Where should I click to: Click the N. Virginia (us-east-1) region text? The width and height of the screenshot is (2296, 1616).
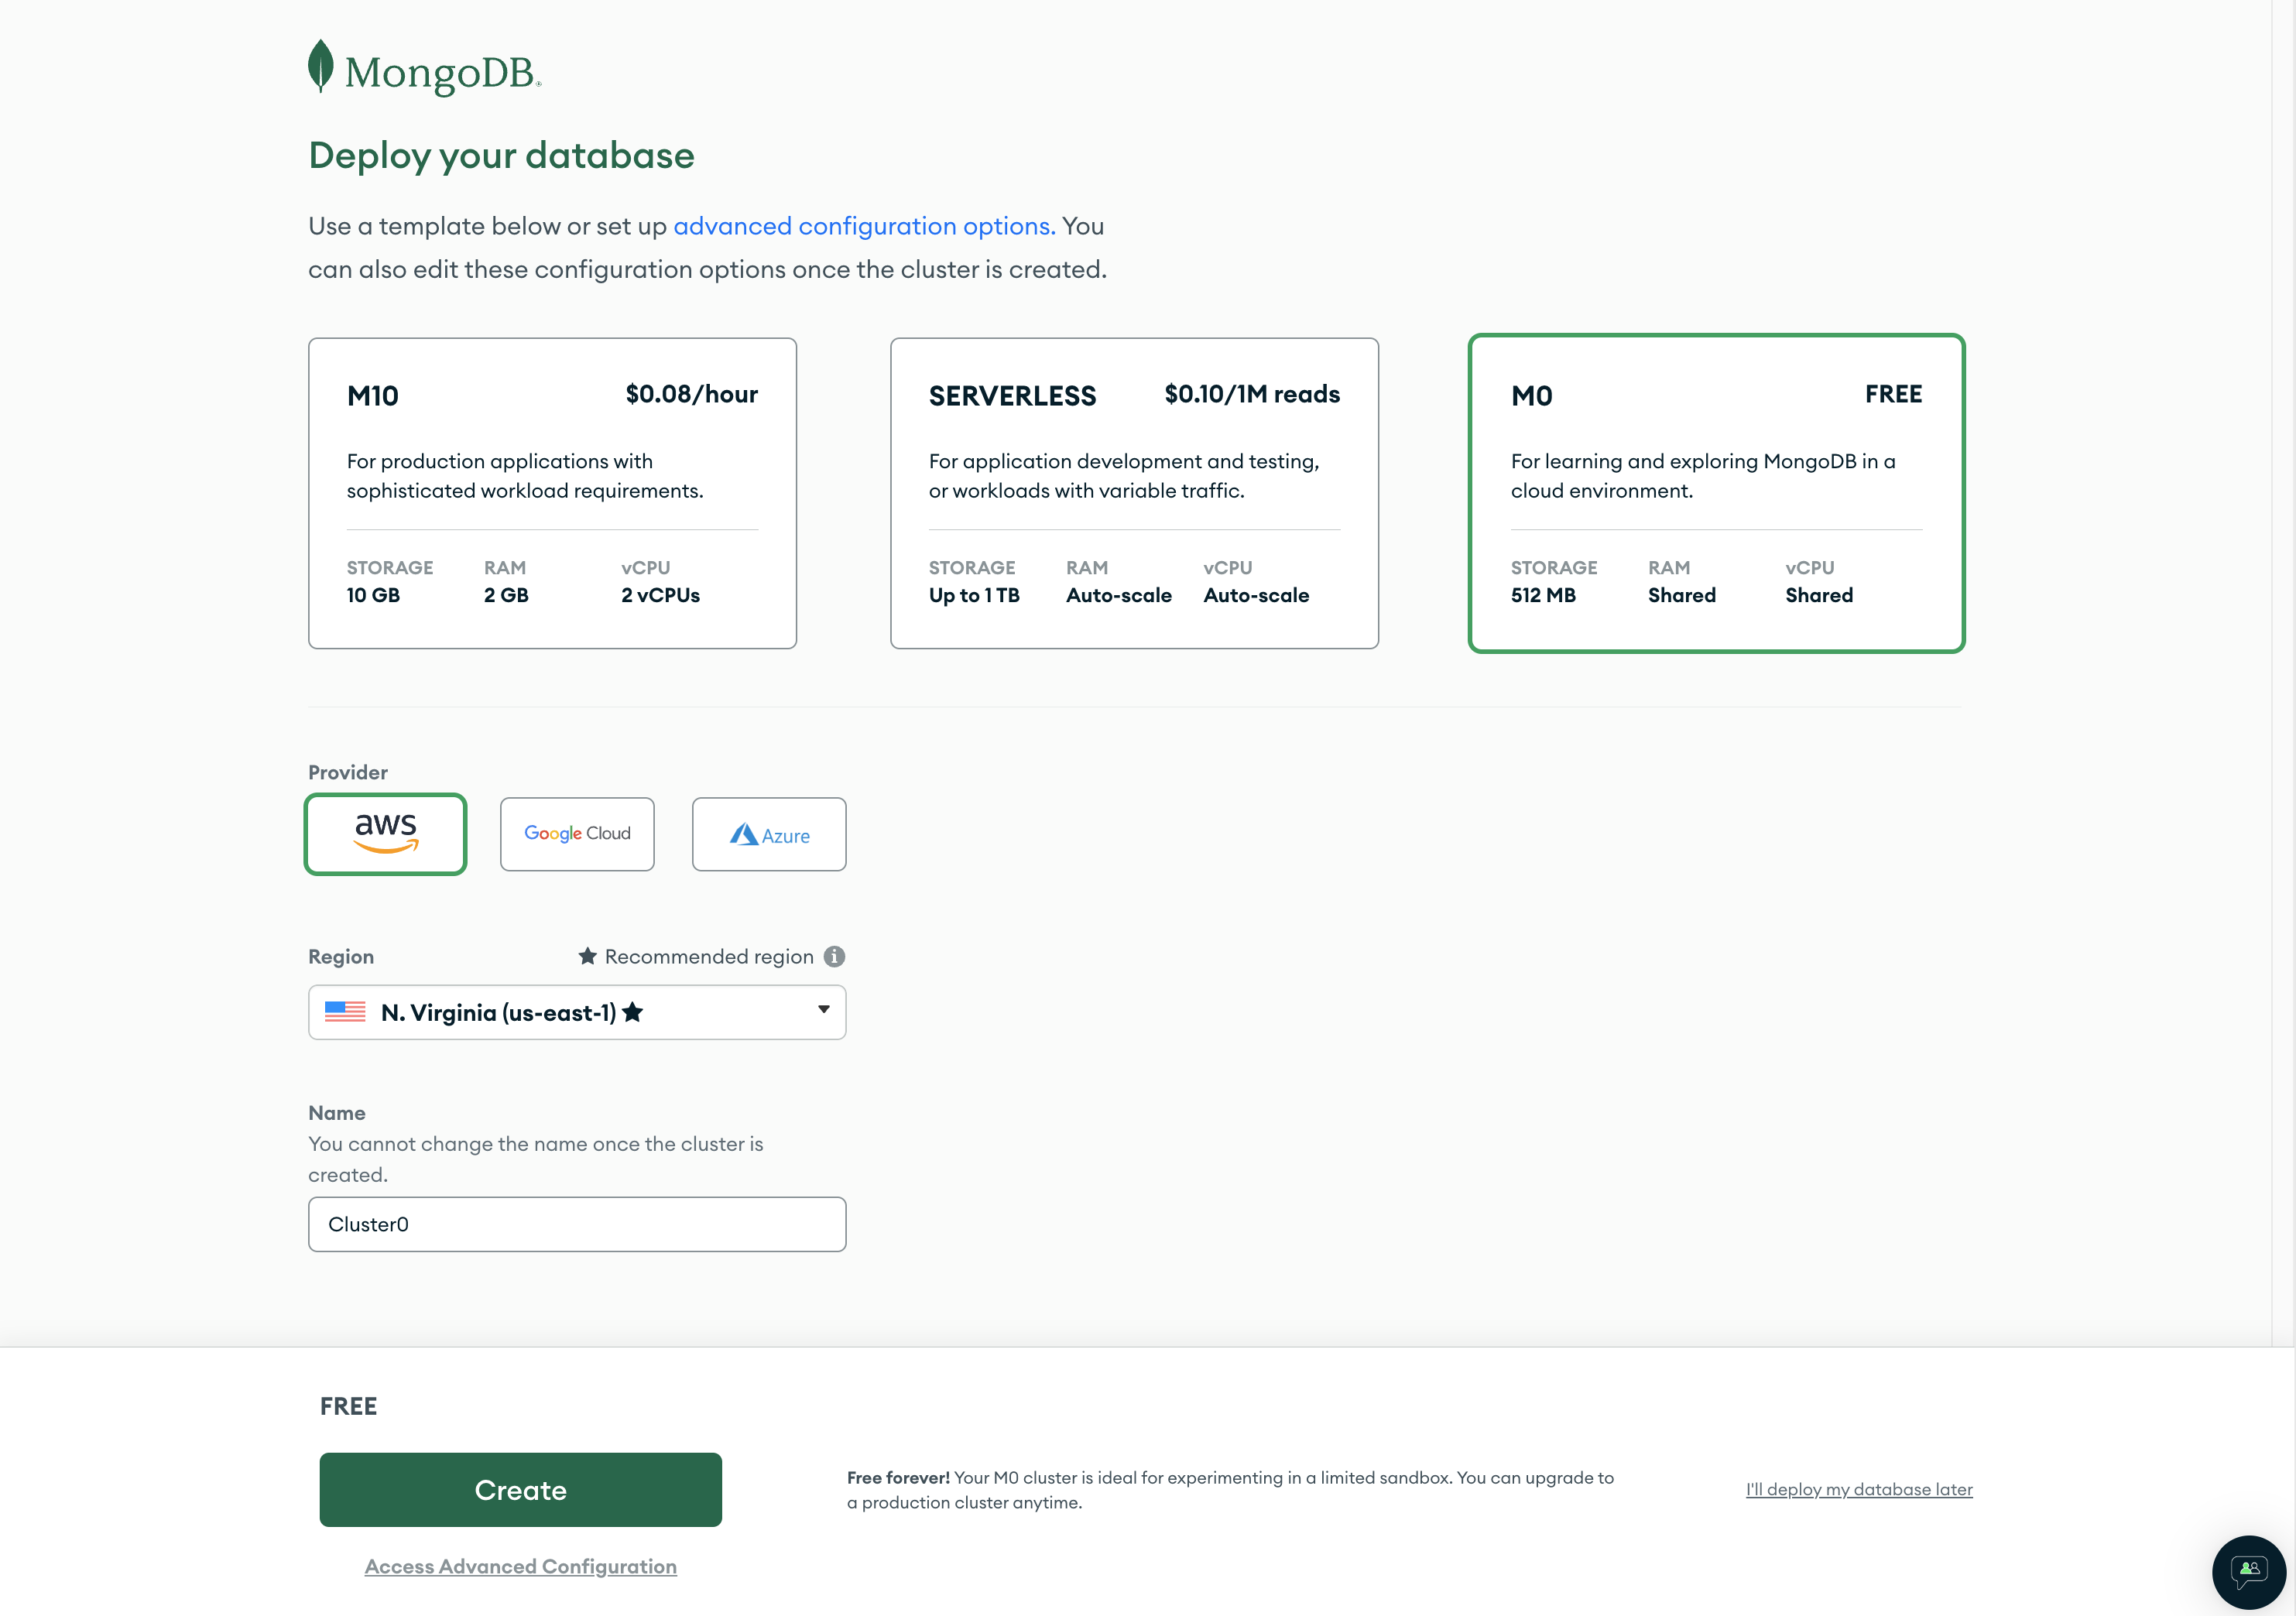(498, 1012)
